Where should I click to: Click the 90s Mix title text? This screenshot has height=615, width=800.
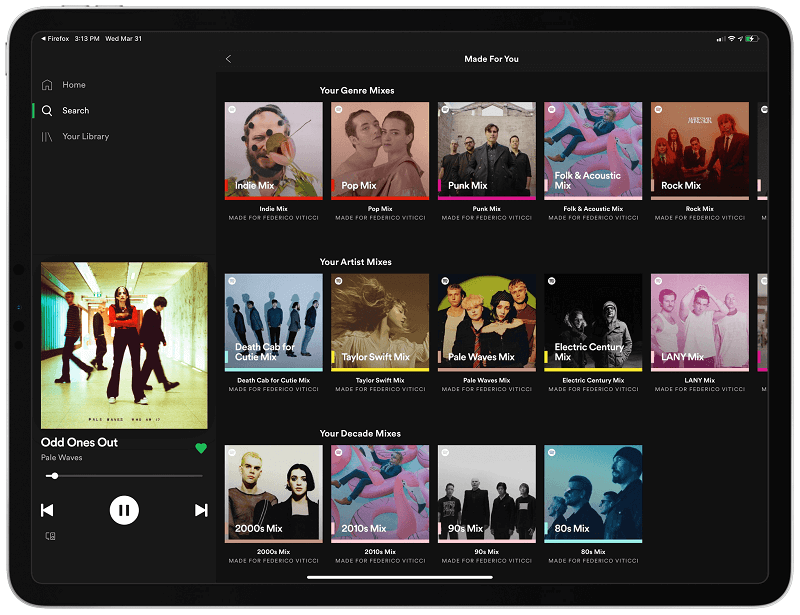(x=487, y=552)
